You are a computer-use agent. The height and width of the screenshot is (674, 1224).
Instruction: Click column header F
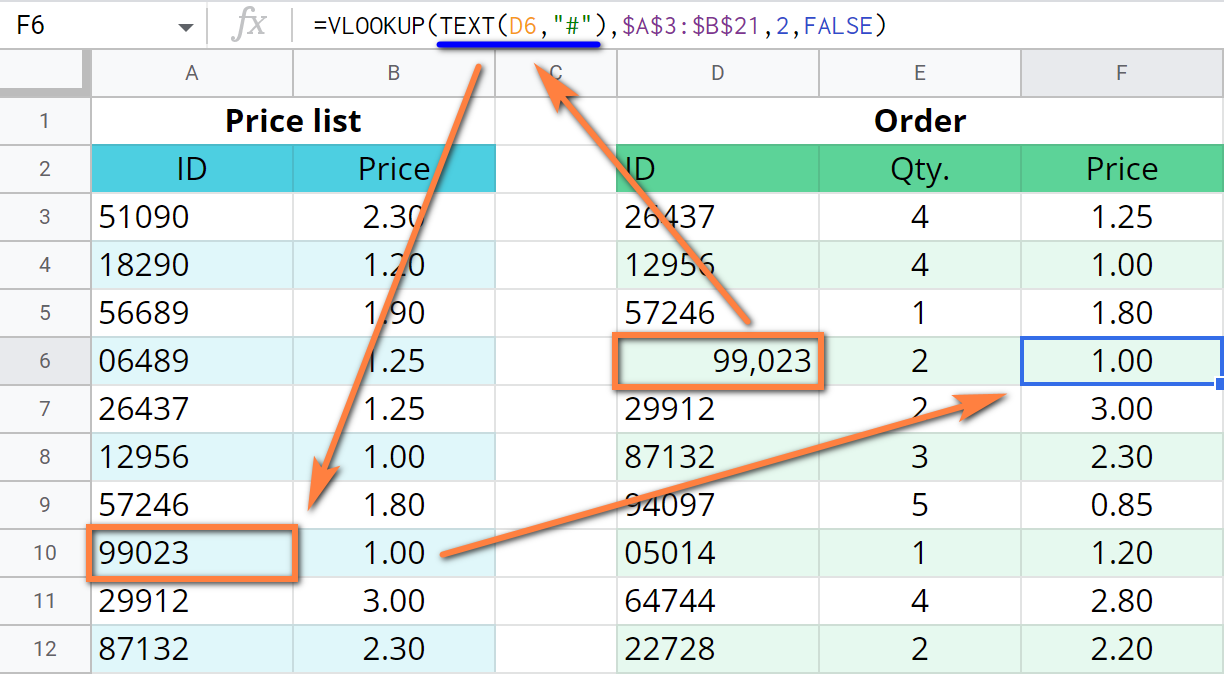coord(1120,73)
